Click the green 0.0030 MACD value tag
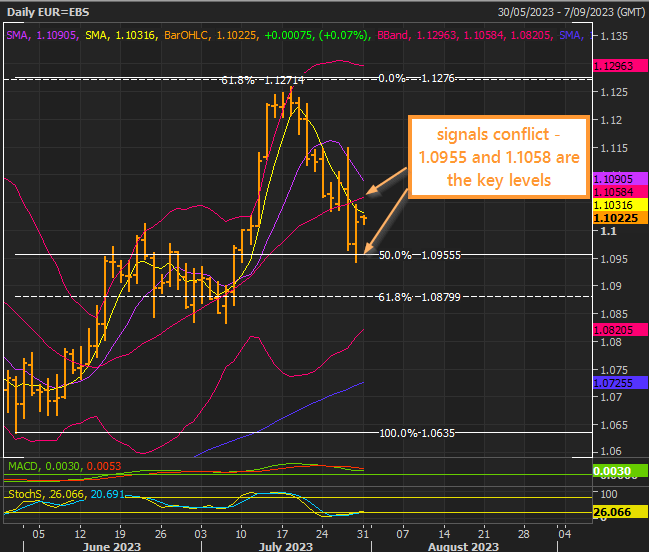 point(620,471)
